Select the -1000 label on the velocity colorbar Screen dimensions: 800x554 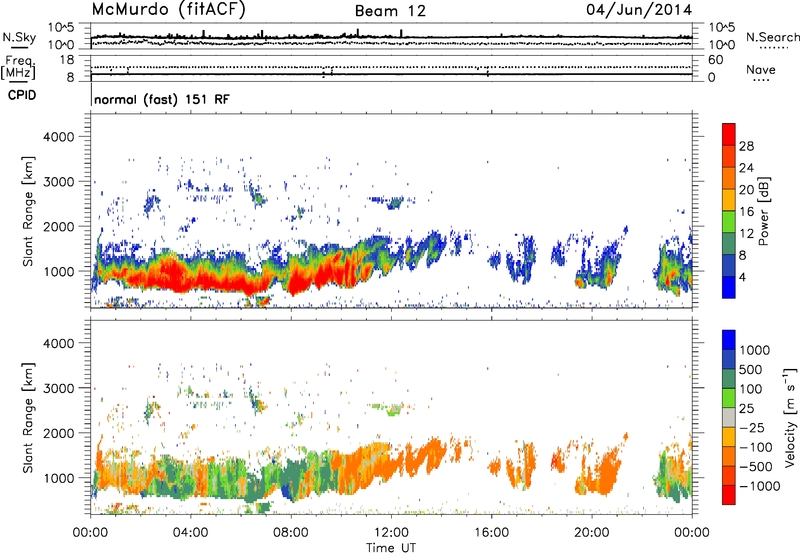pos(759,486)
